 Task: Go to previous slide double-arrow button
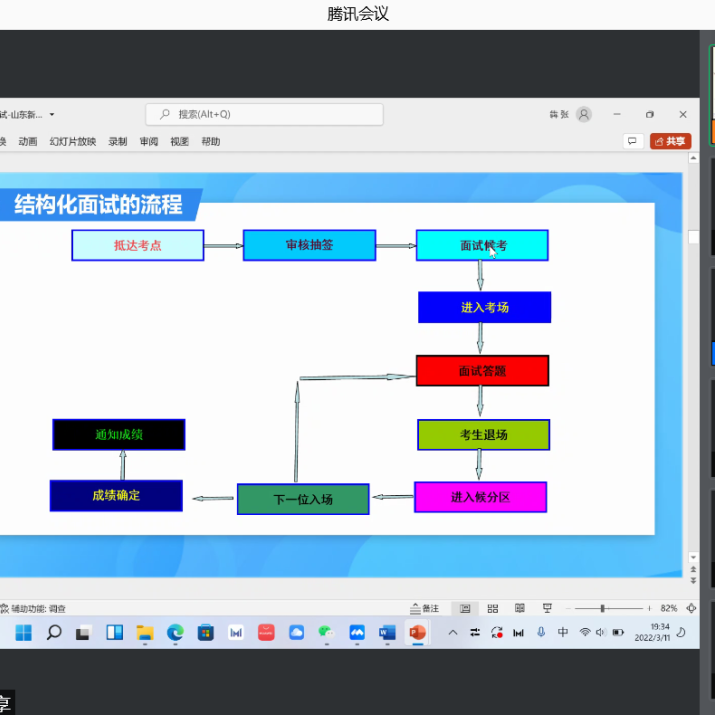693,570
